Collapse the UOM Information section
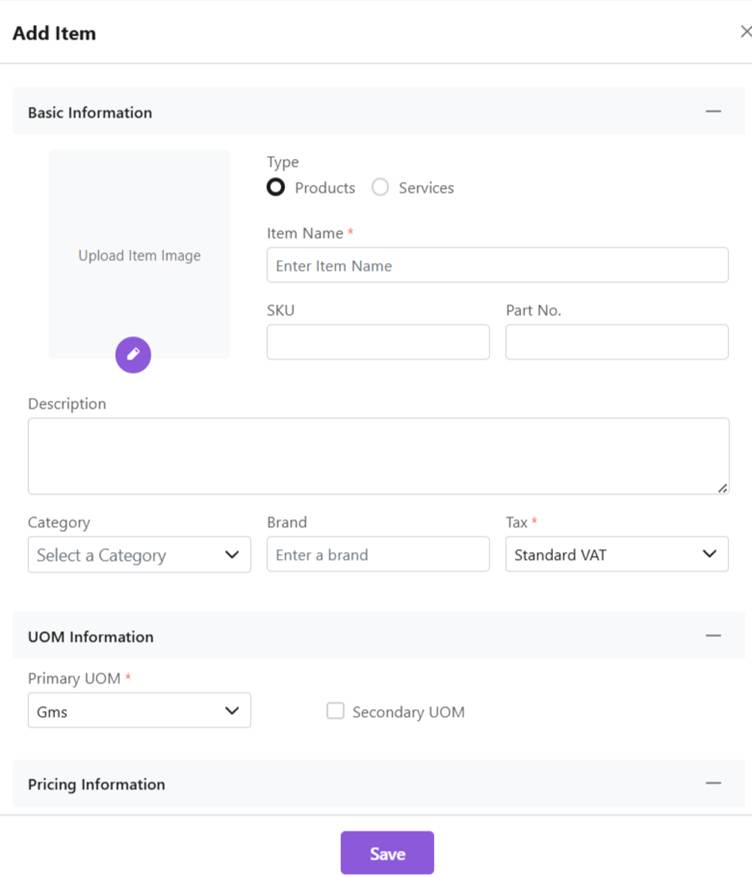Viewport: 752px width, 877px height. pyautogui.click(x=713, y=635)
